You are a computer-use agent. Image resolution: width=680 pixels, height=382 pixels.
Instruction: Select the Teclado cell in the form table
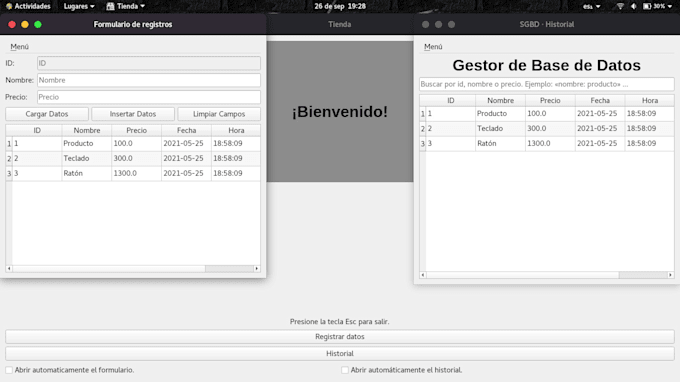(x=87, y=158)
